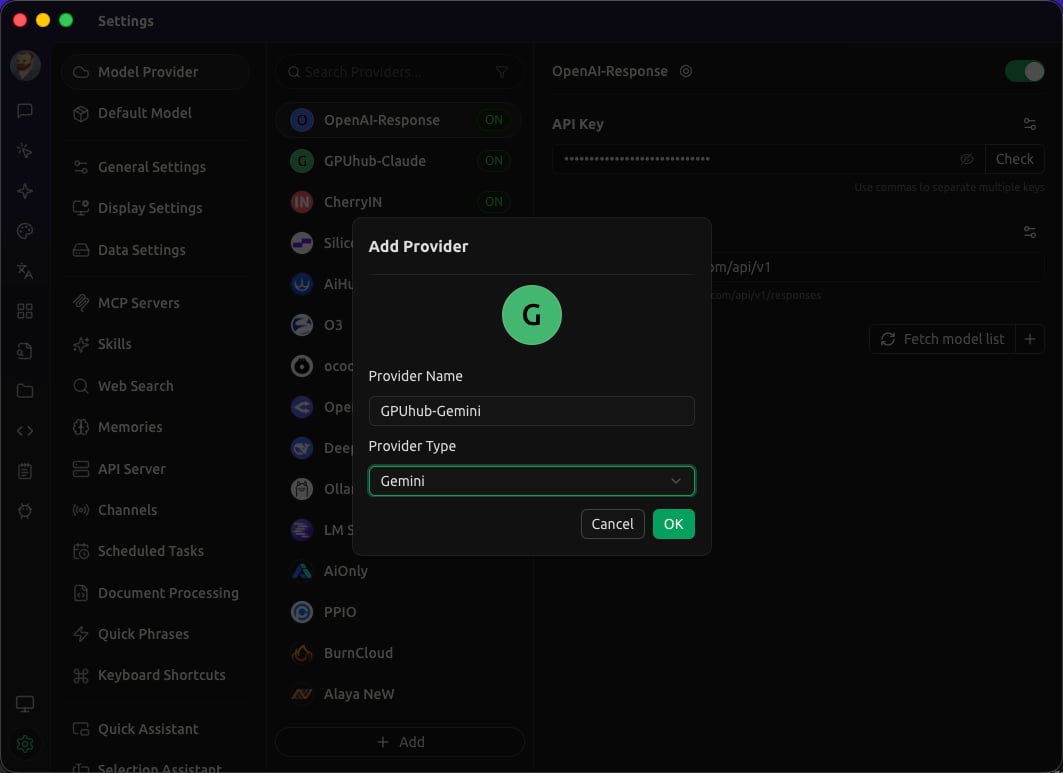This screenshot has width=1063, height=773.
Task: Click the monitor icon in the sidebar
Action: [25, 704]
